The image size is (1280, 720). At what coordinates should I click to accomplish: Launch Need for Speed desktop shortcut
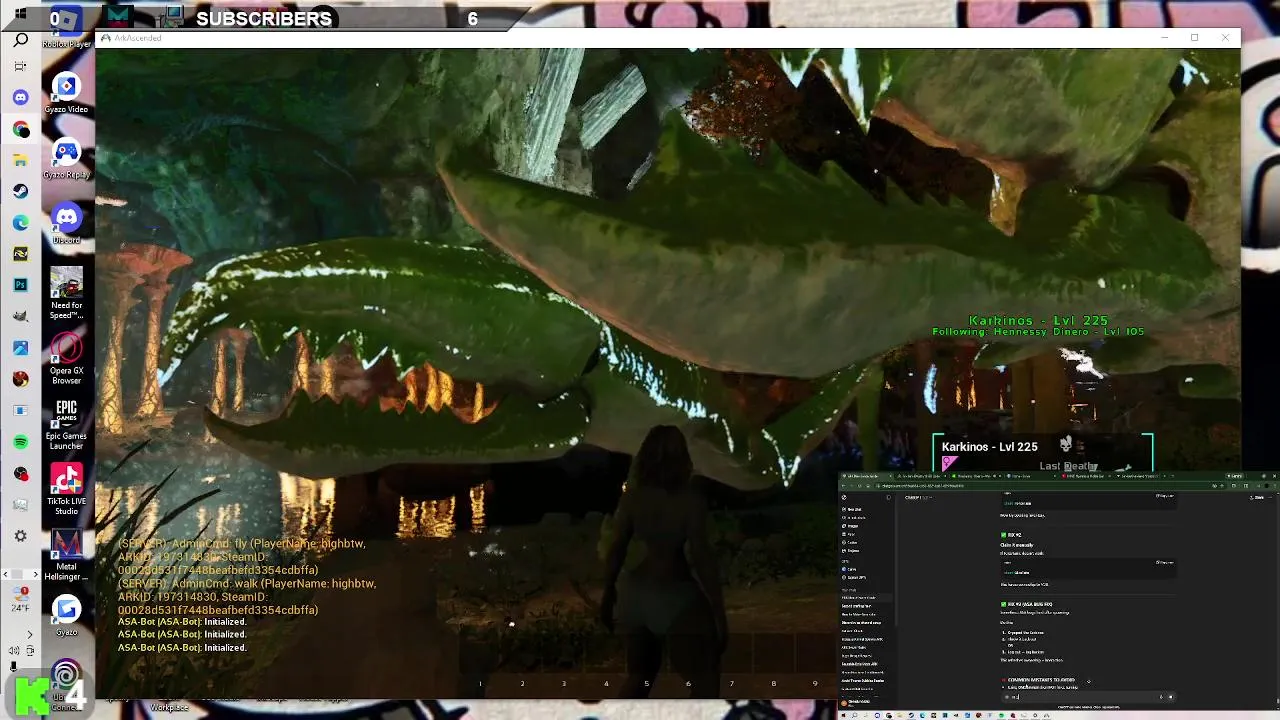point(66,293)
